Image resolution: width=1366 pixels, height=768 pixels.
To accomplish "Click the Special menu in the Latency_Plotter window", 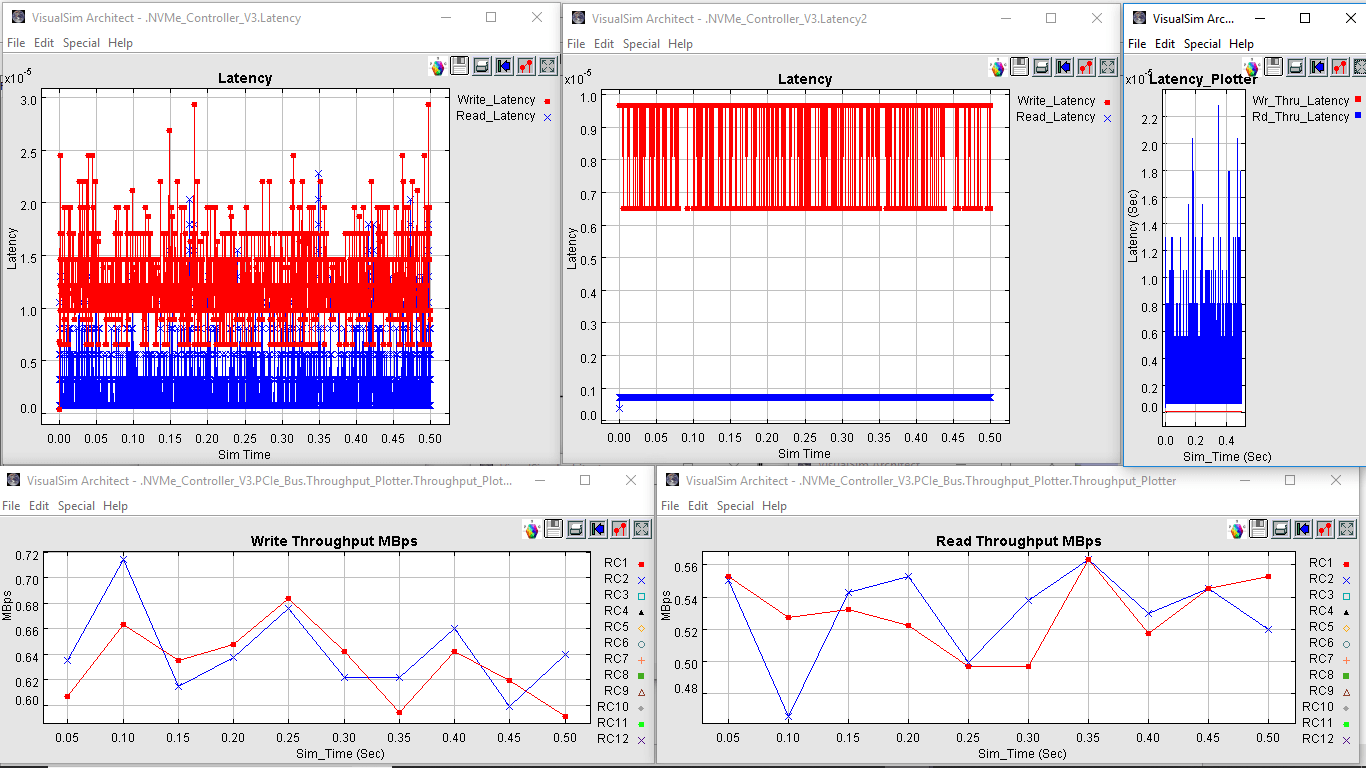I will tap(1202, 44).
